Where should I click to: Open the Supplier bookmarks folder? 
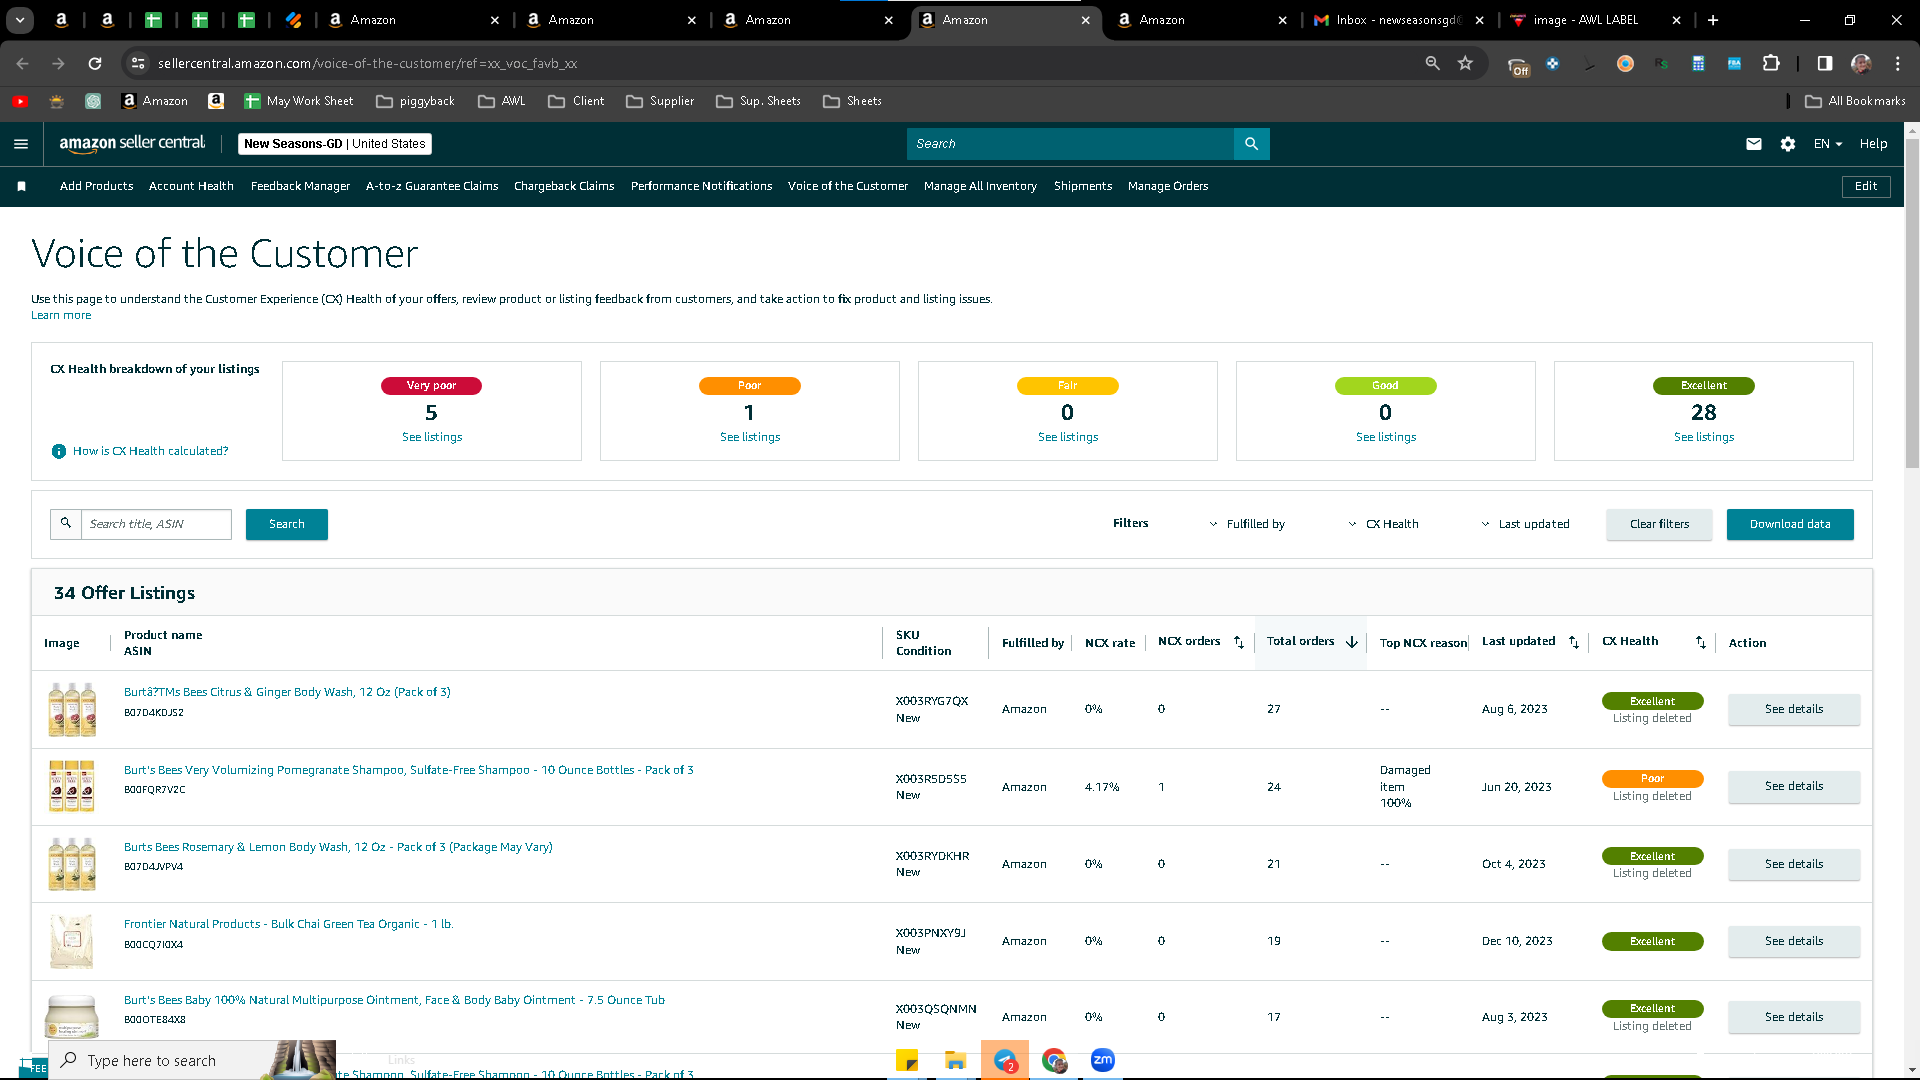click(x=660, y=101)
